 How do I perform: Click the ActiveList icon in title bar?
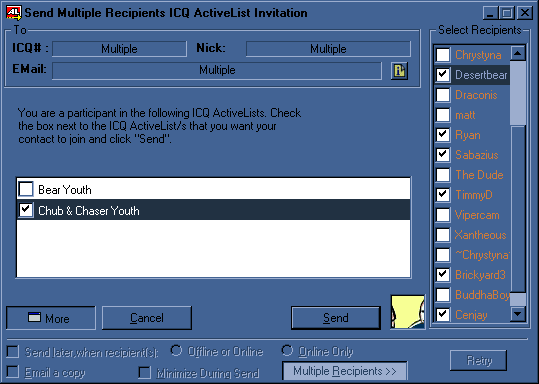click(14, 13)
